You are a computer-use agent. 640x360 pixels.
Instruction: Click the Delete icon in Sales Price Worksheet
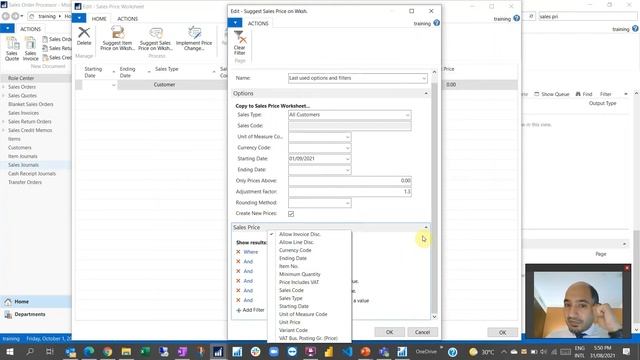pos(84,33)
